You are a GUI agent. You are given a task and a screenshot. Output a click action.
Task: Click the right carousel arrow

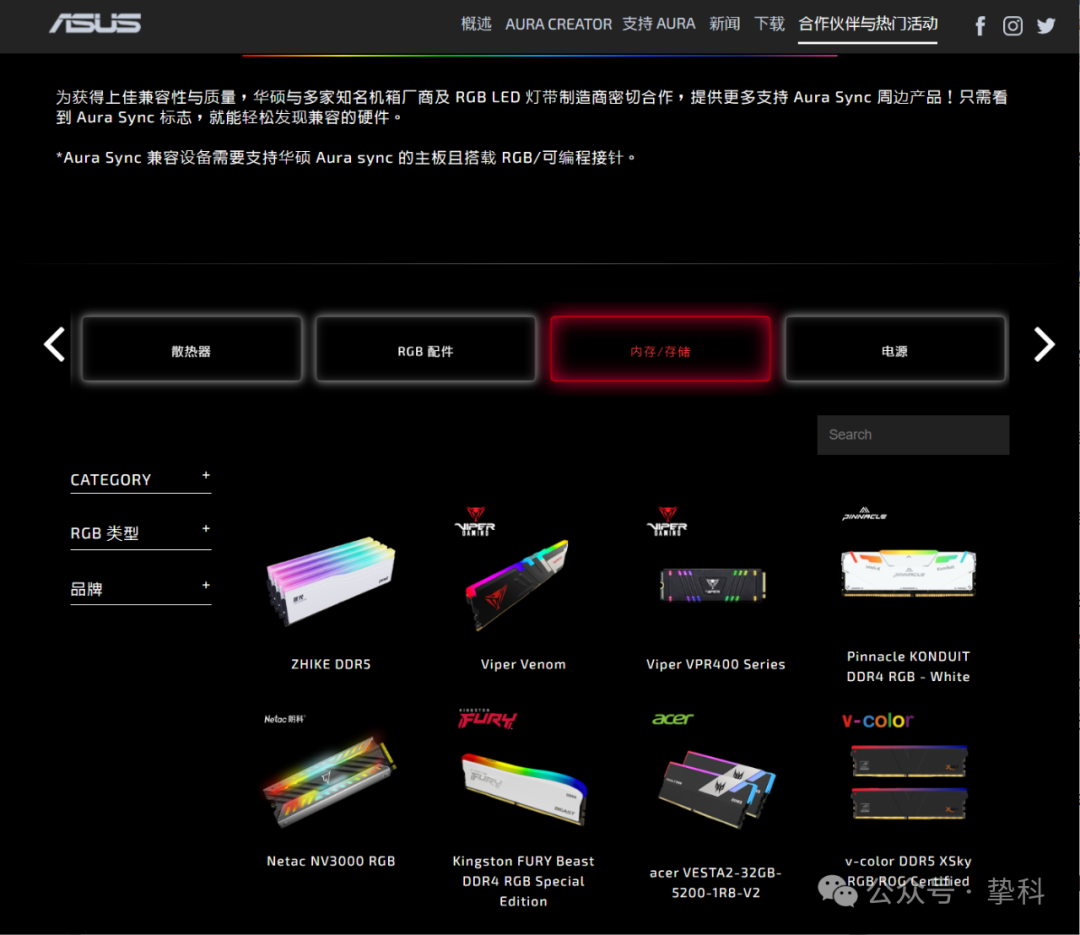click(x=1044, y=344)
